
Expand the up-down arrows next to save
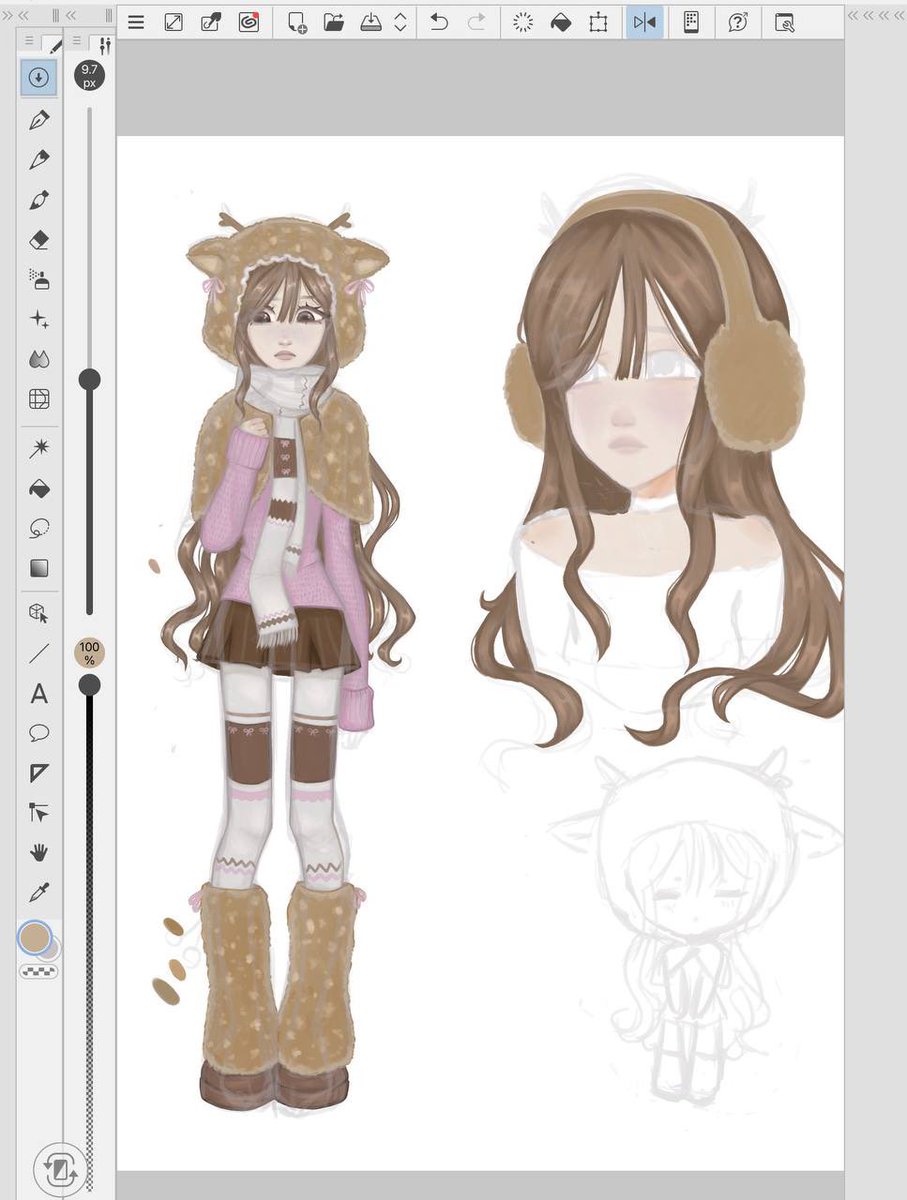pos(400,22)
